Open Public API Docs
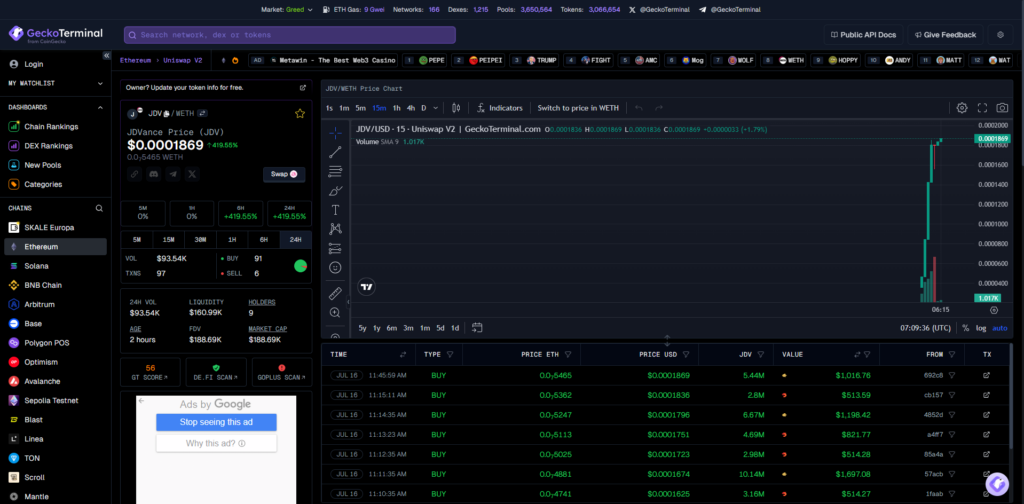Screen dimensions: 1024x504 click(x=863, y=35)
